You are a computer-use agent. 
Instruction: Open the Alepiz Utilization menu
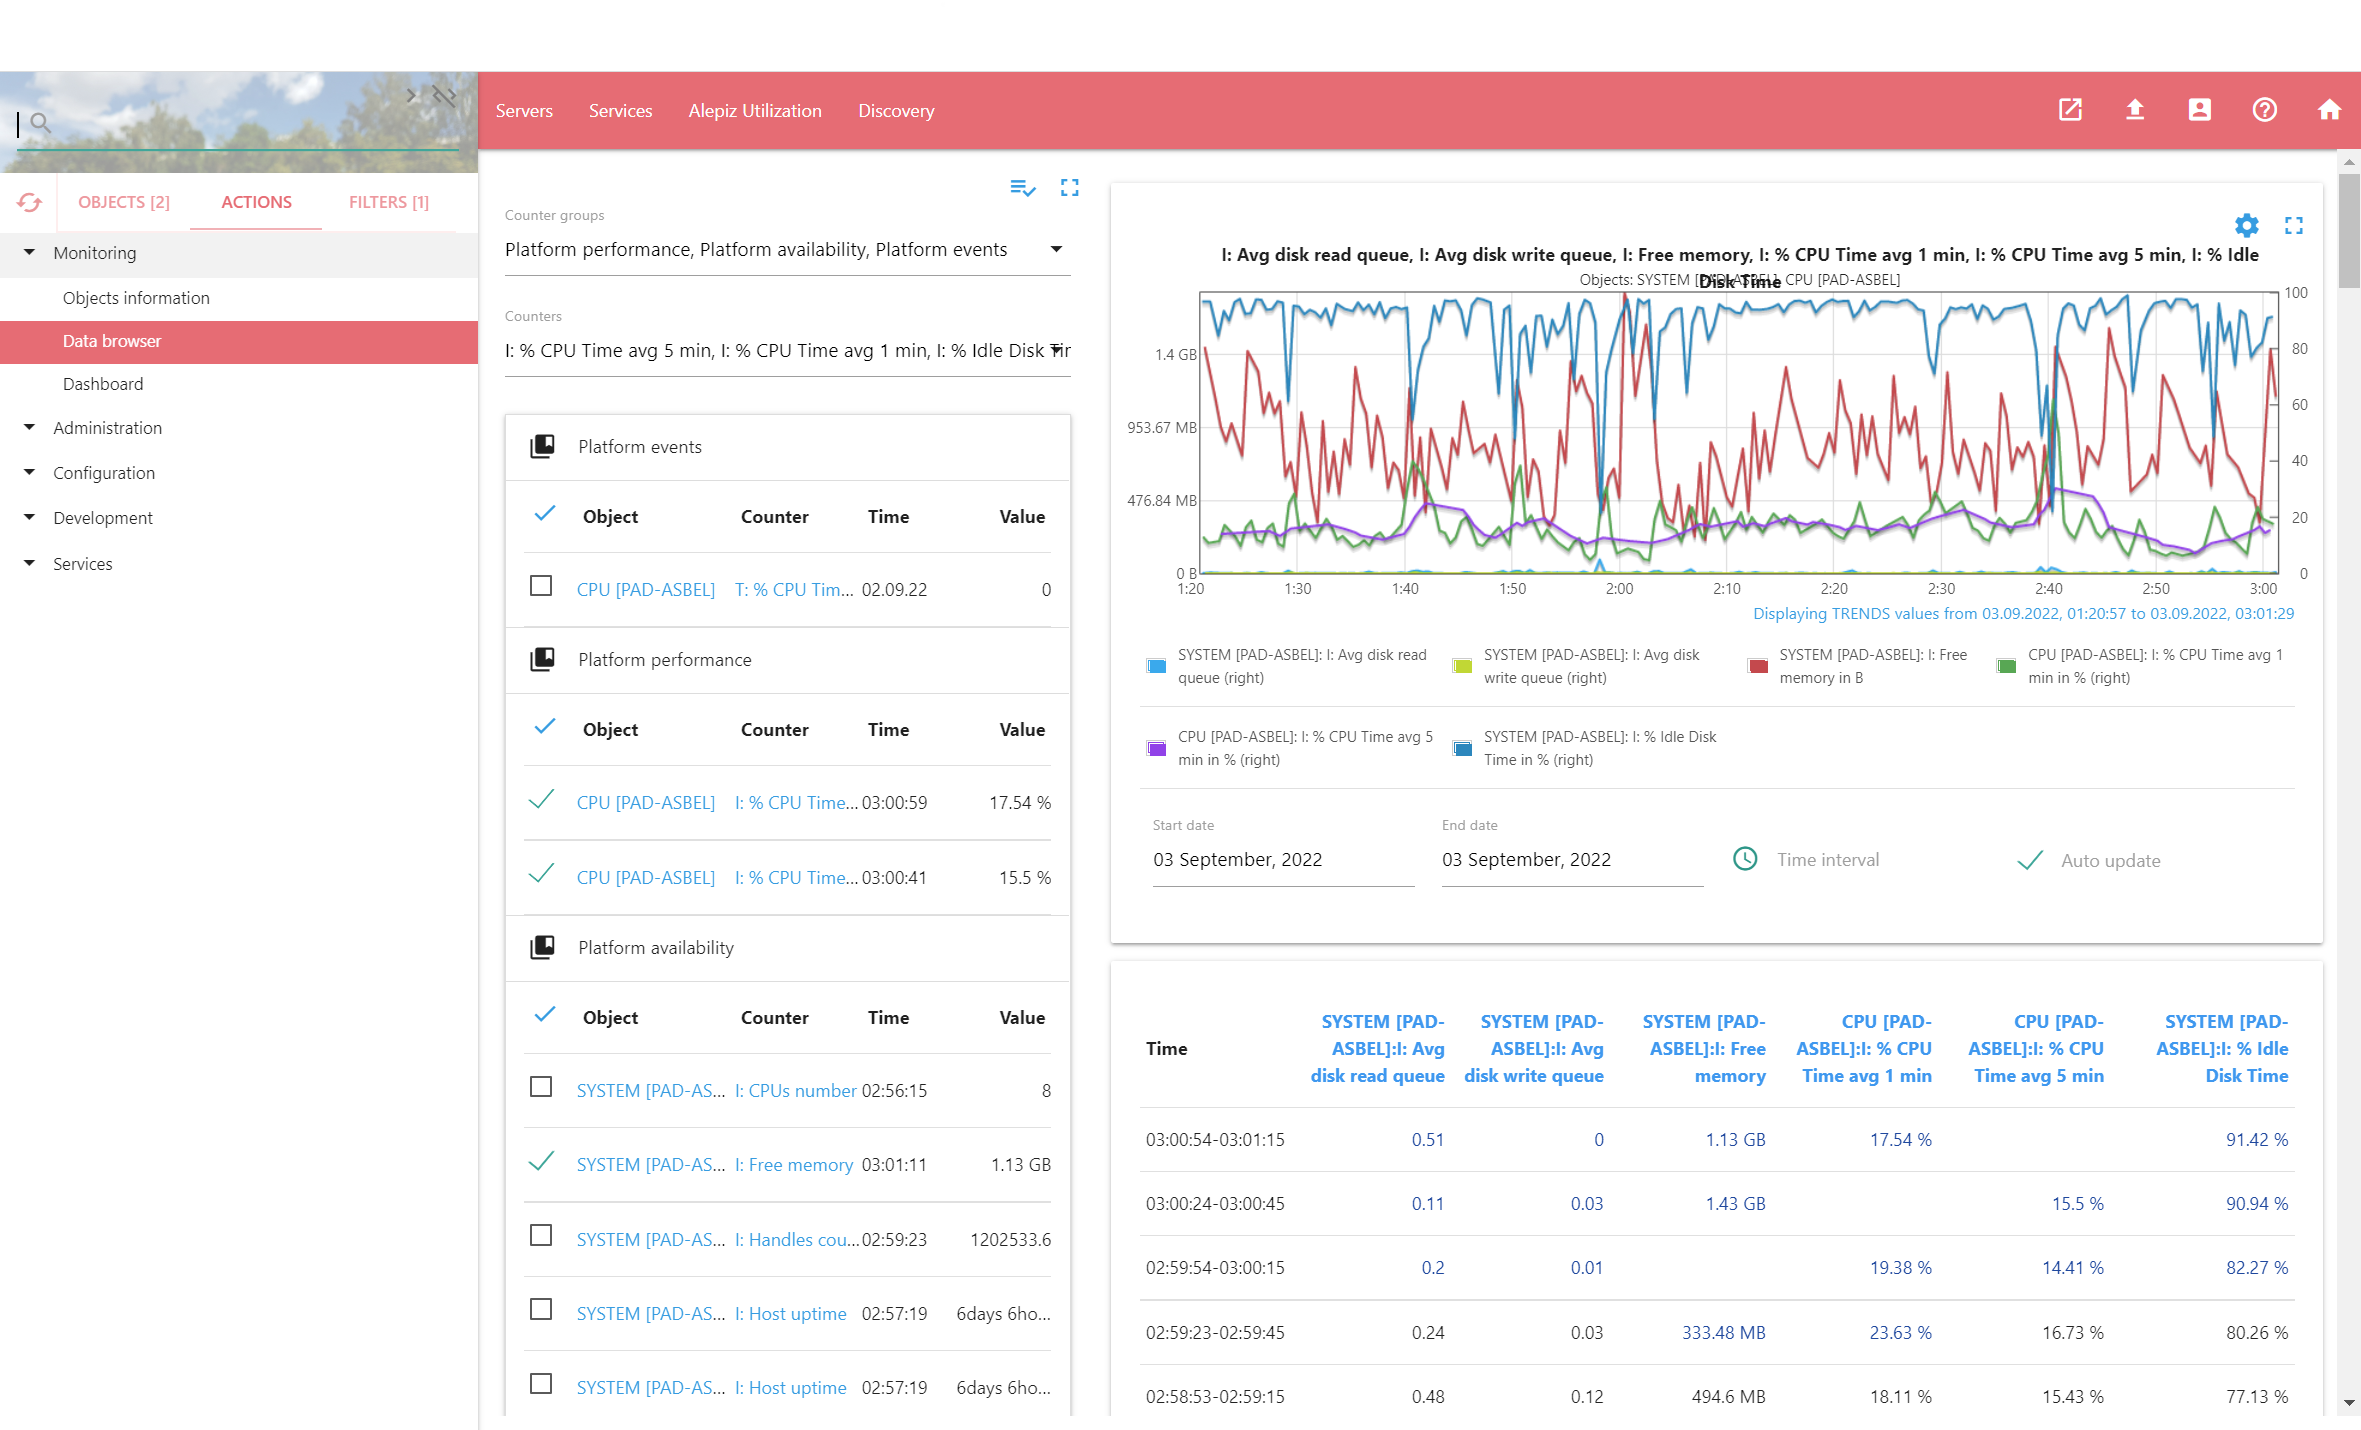click(754, 111)
